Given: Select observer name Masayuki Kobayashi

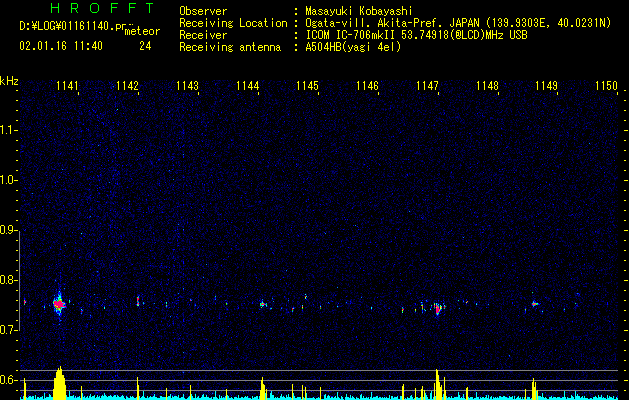Looking at the screenshot, I should 359,11.
